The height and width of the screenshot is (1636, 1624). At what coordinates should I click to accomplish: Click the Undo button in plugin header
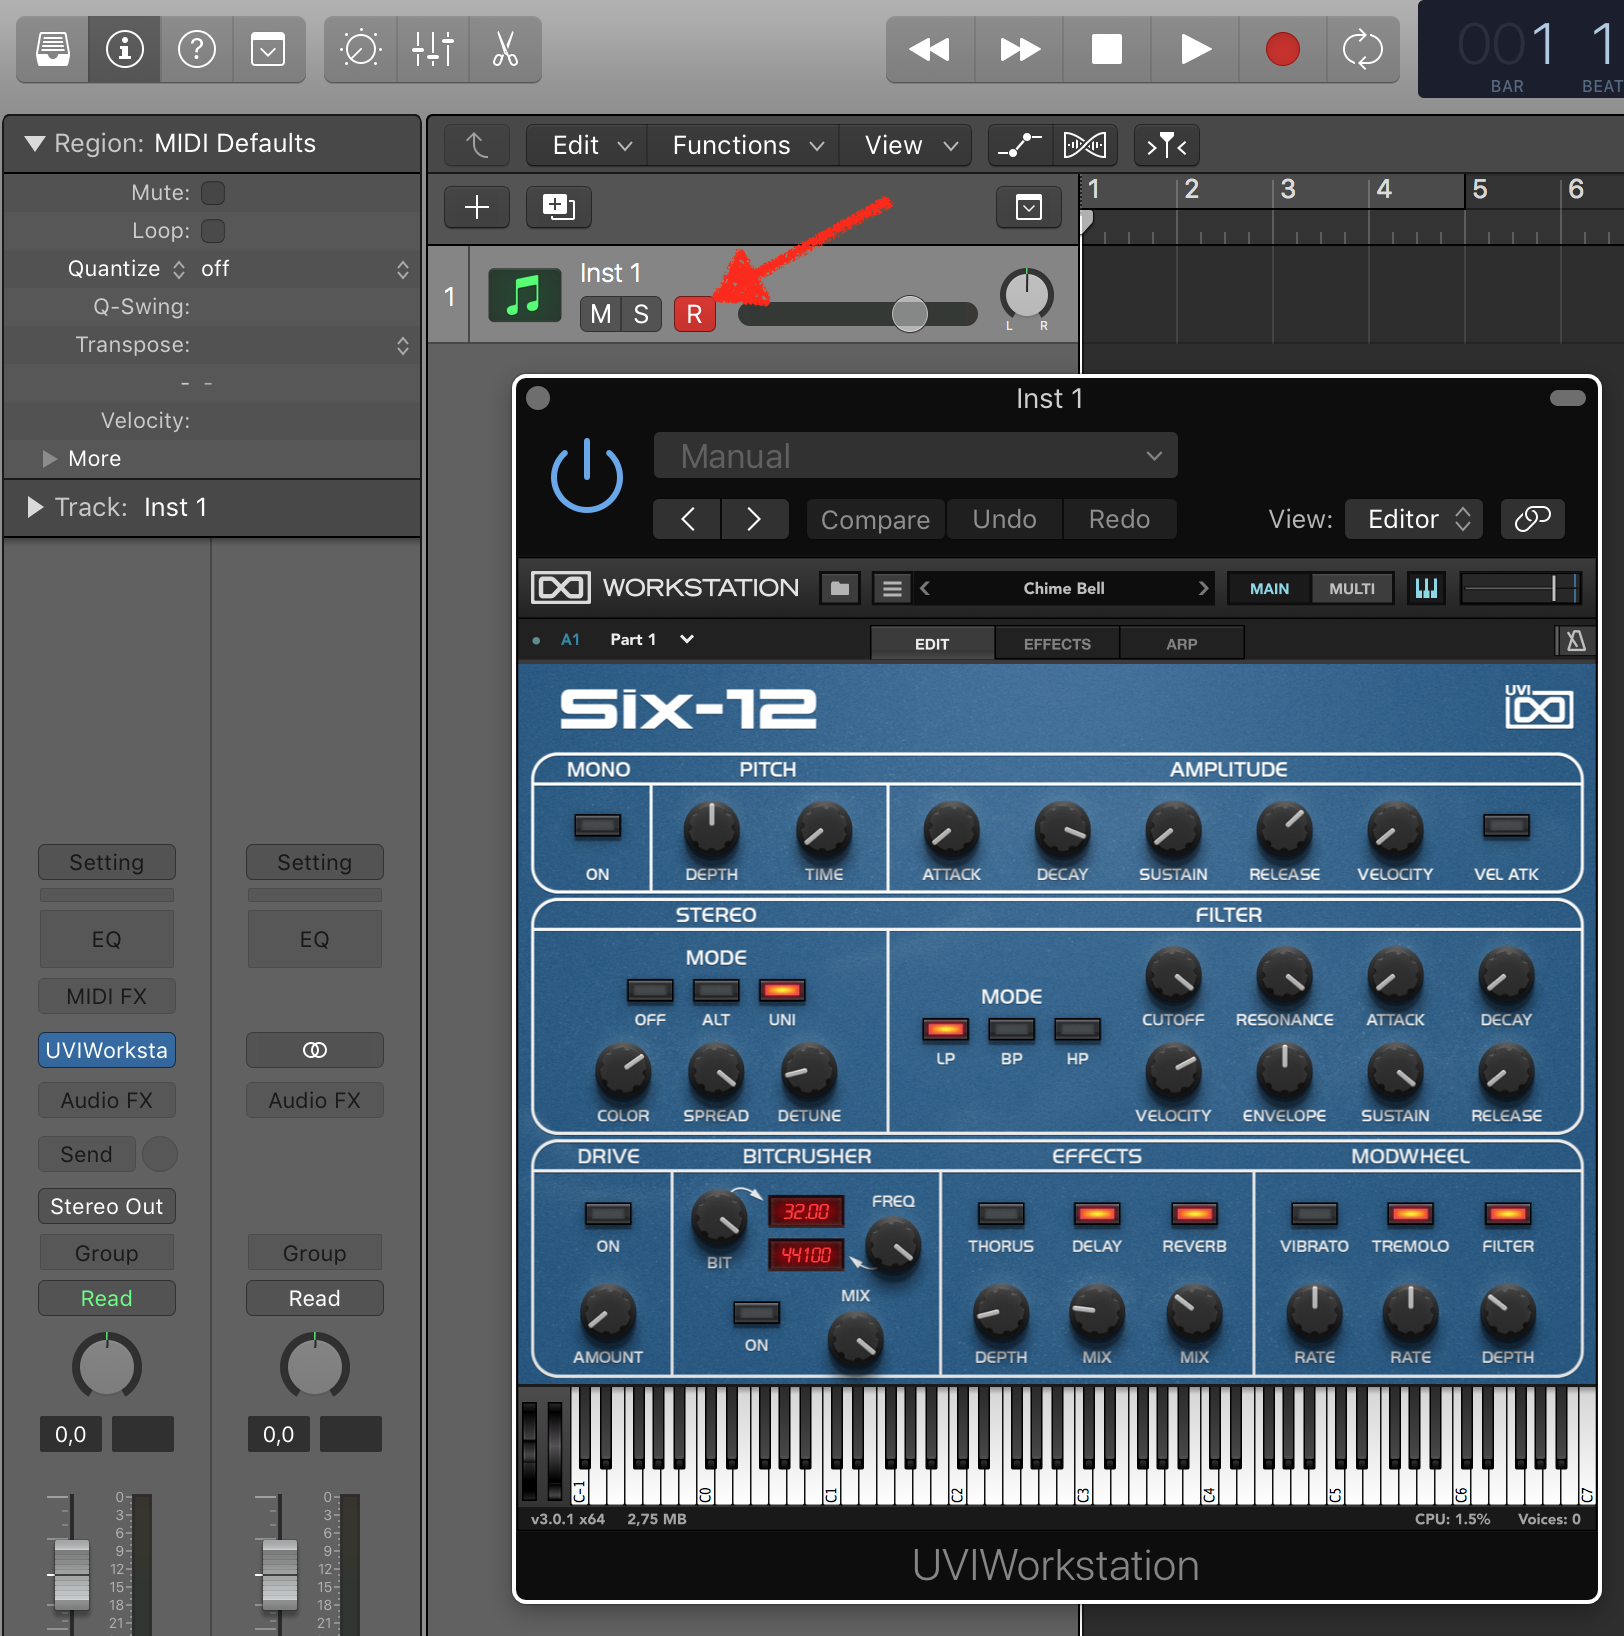[x=1004, y=520]
